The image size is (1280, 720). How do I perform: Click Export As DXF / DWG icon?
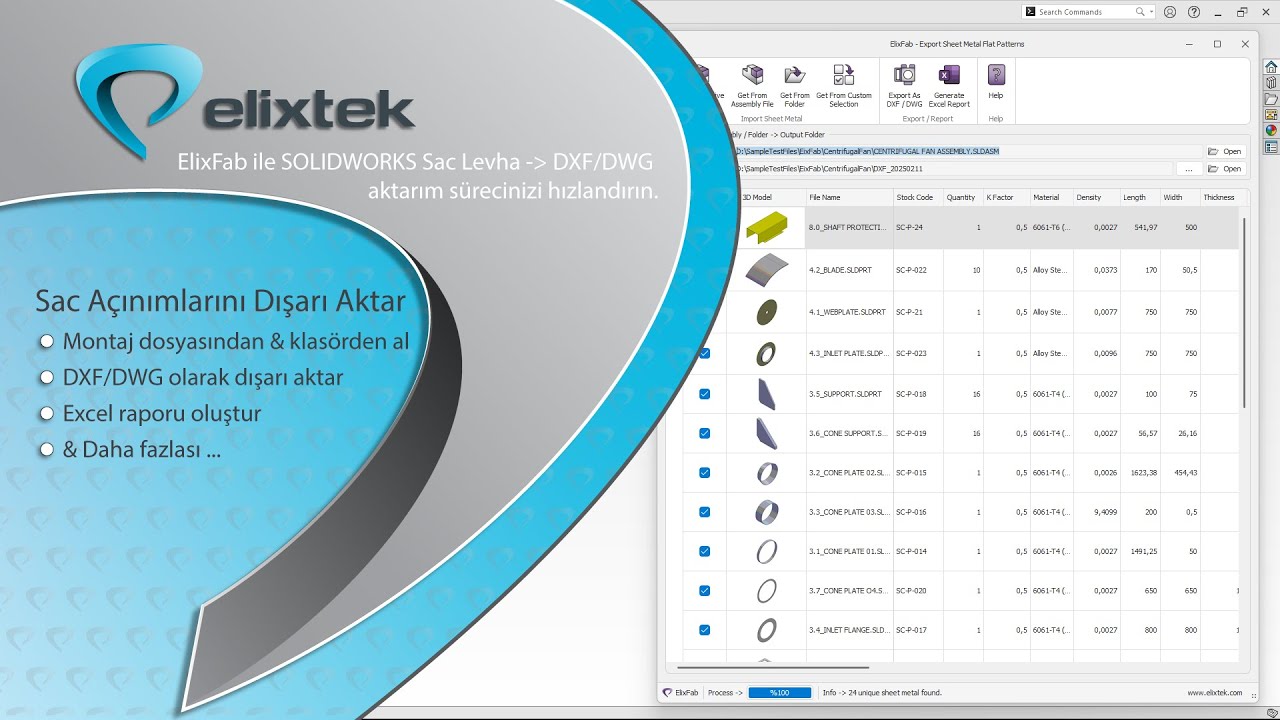tap(904, 75)
